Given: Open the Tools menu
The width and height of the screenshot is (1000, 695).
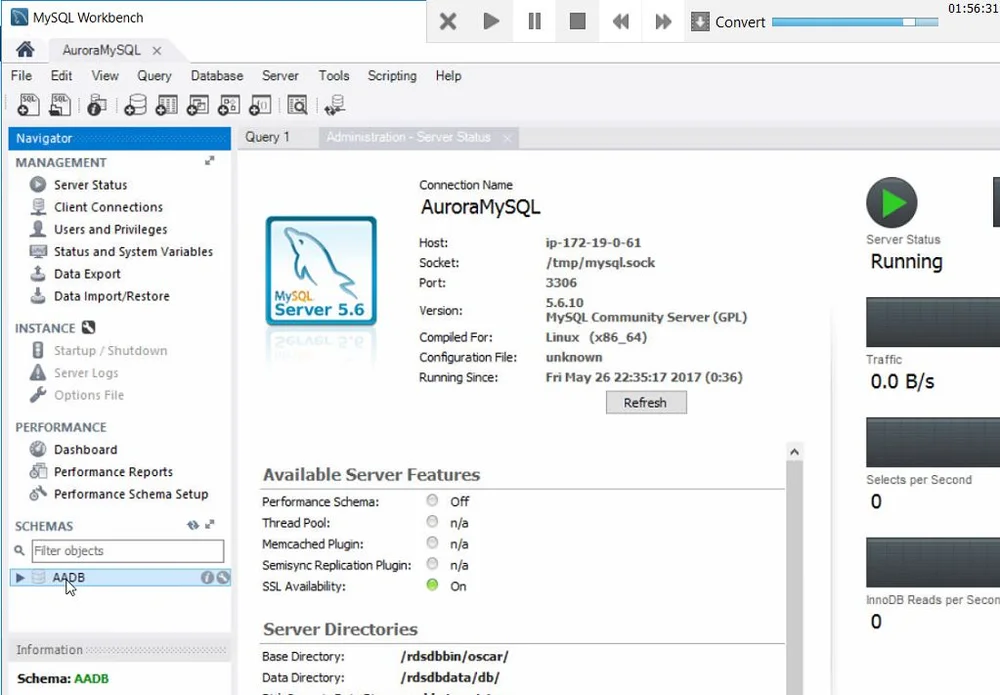Looking at the screenshot, I should (x=334, y=76).
